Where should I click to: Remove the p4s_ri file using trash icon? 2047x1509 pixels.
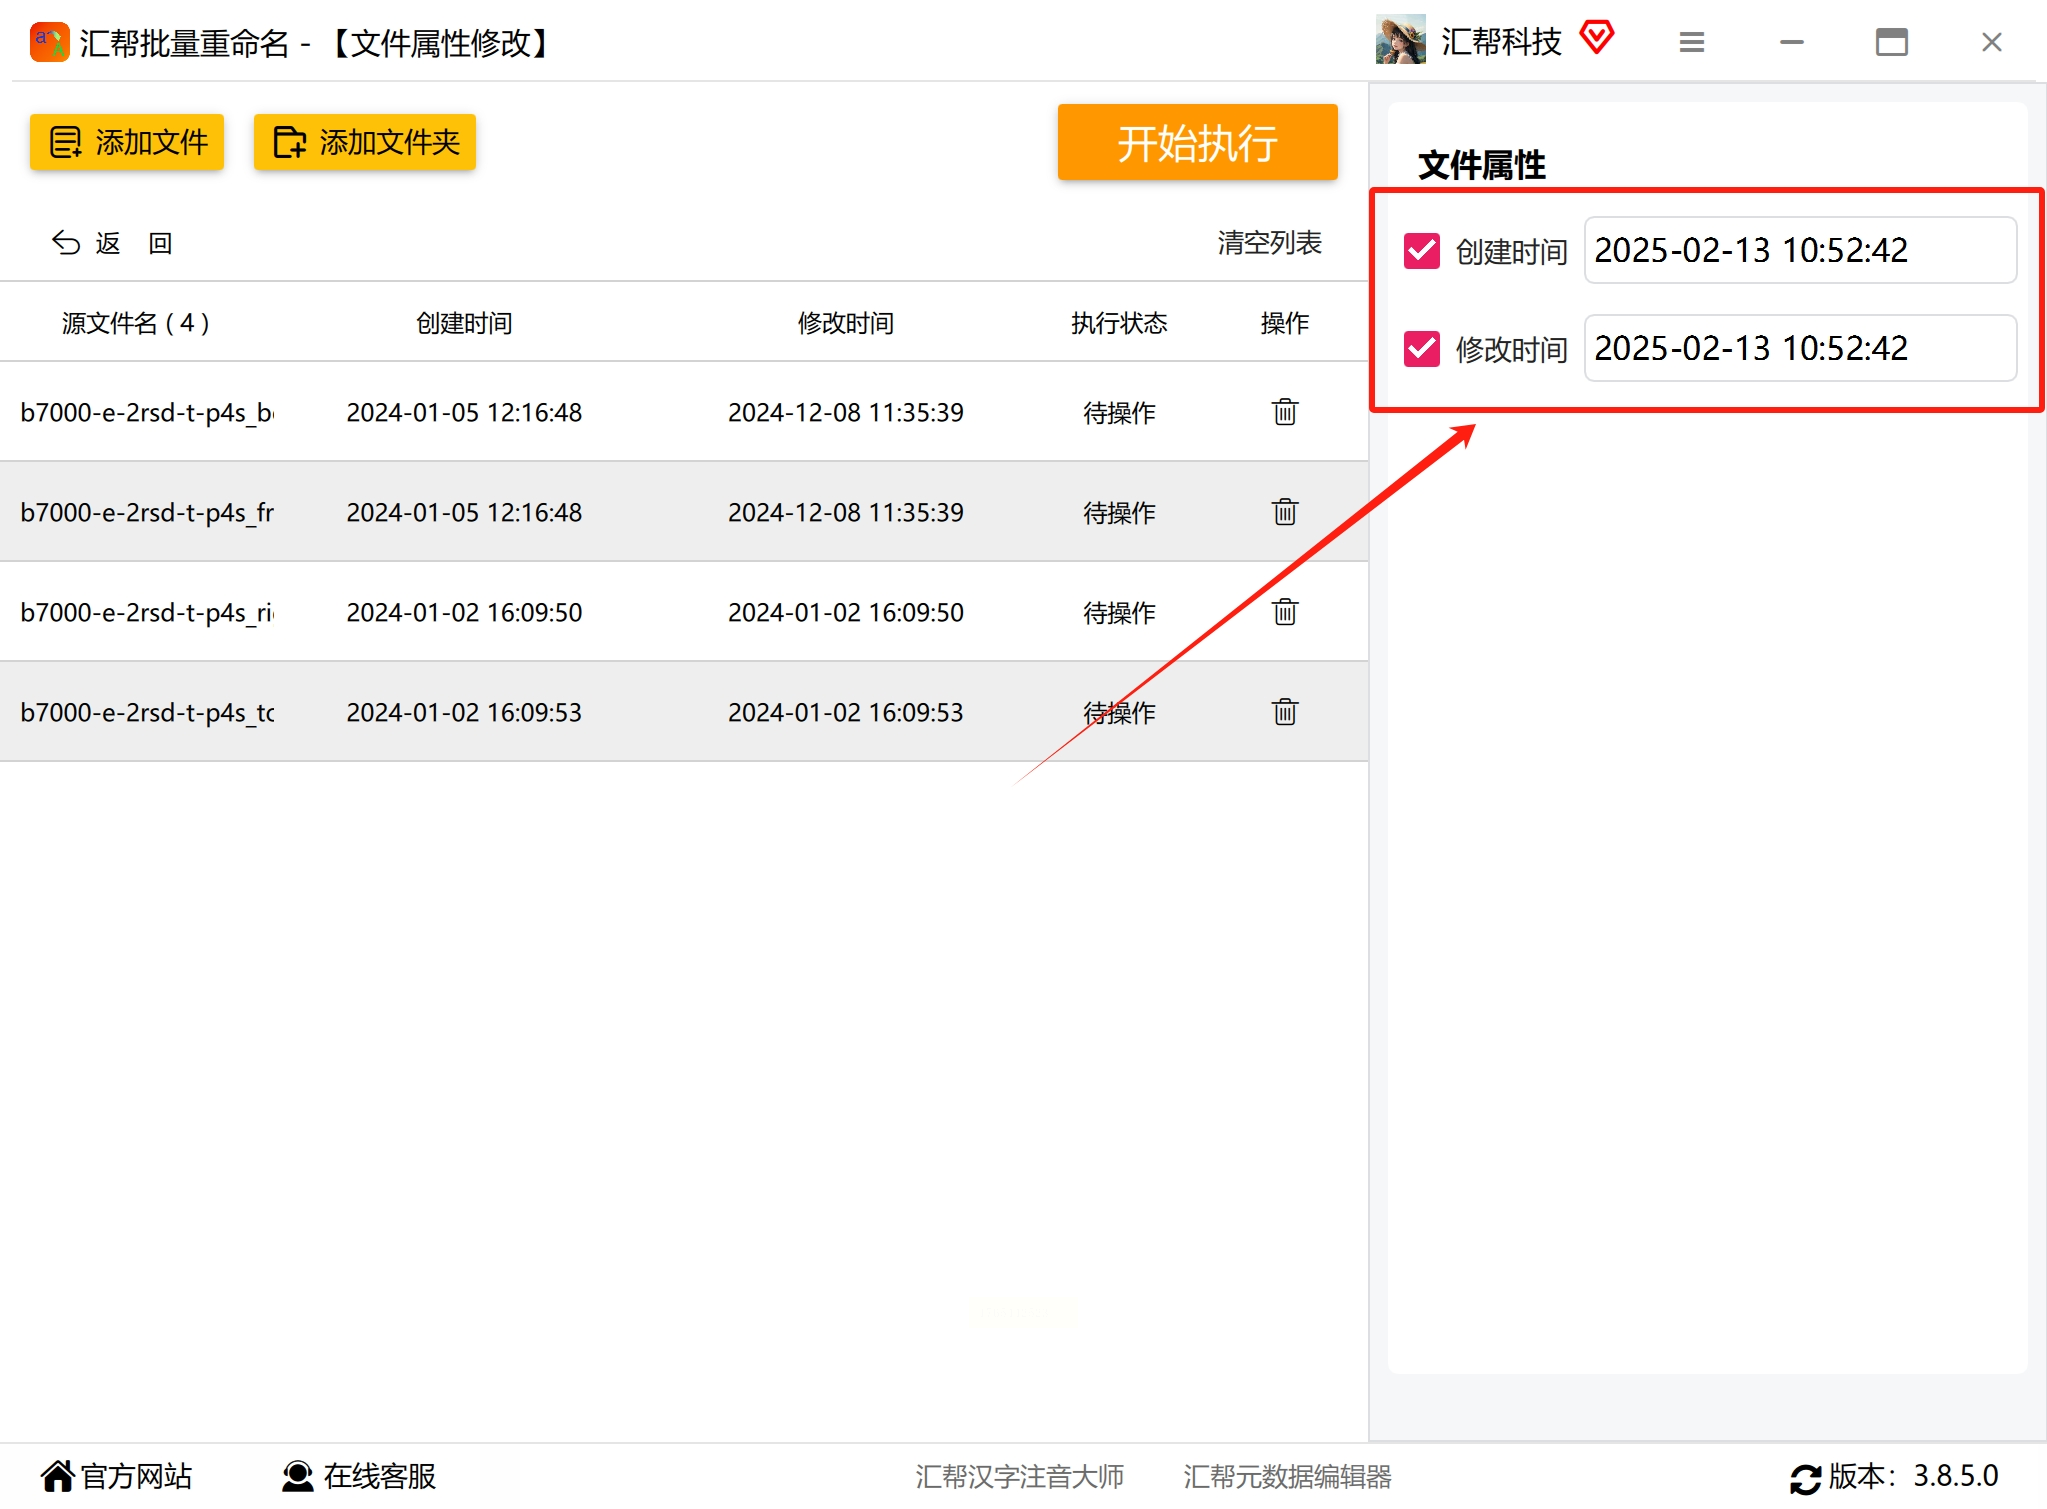pyautogui.click(x=1284, y=612)
